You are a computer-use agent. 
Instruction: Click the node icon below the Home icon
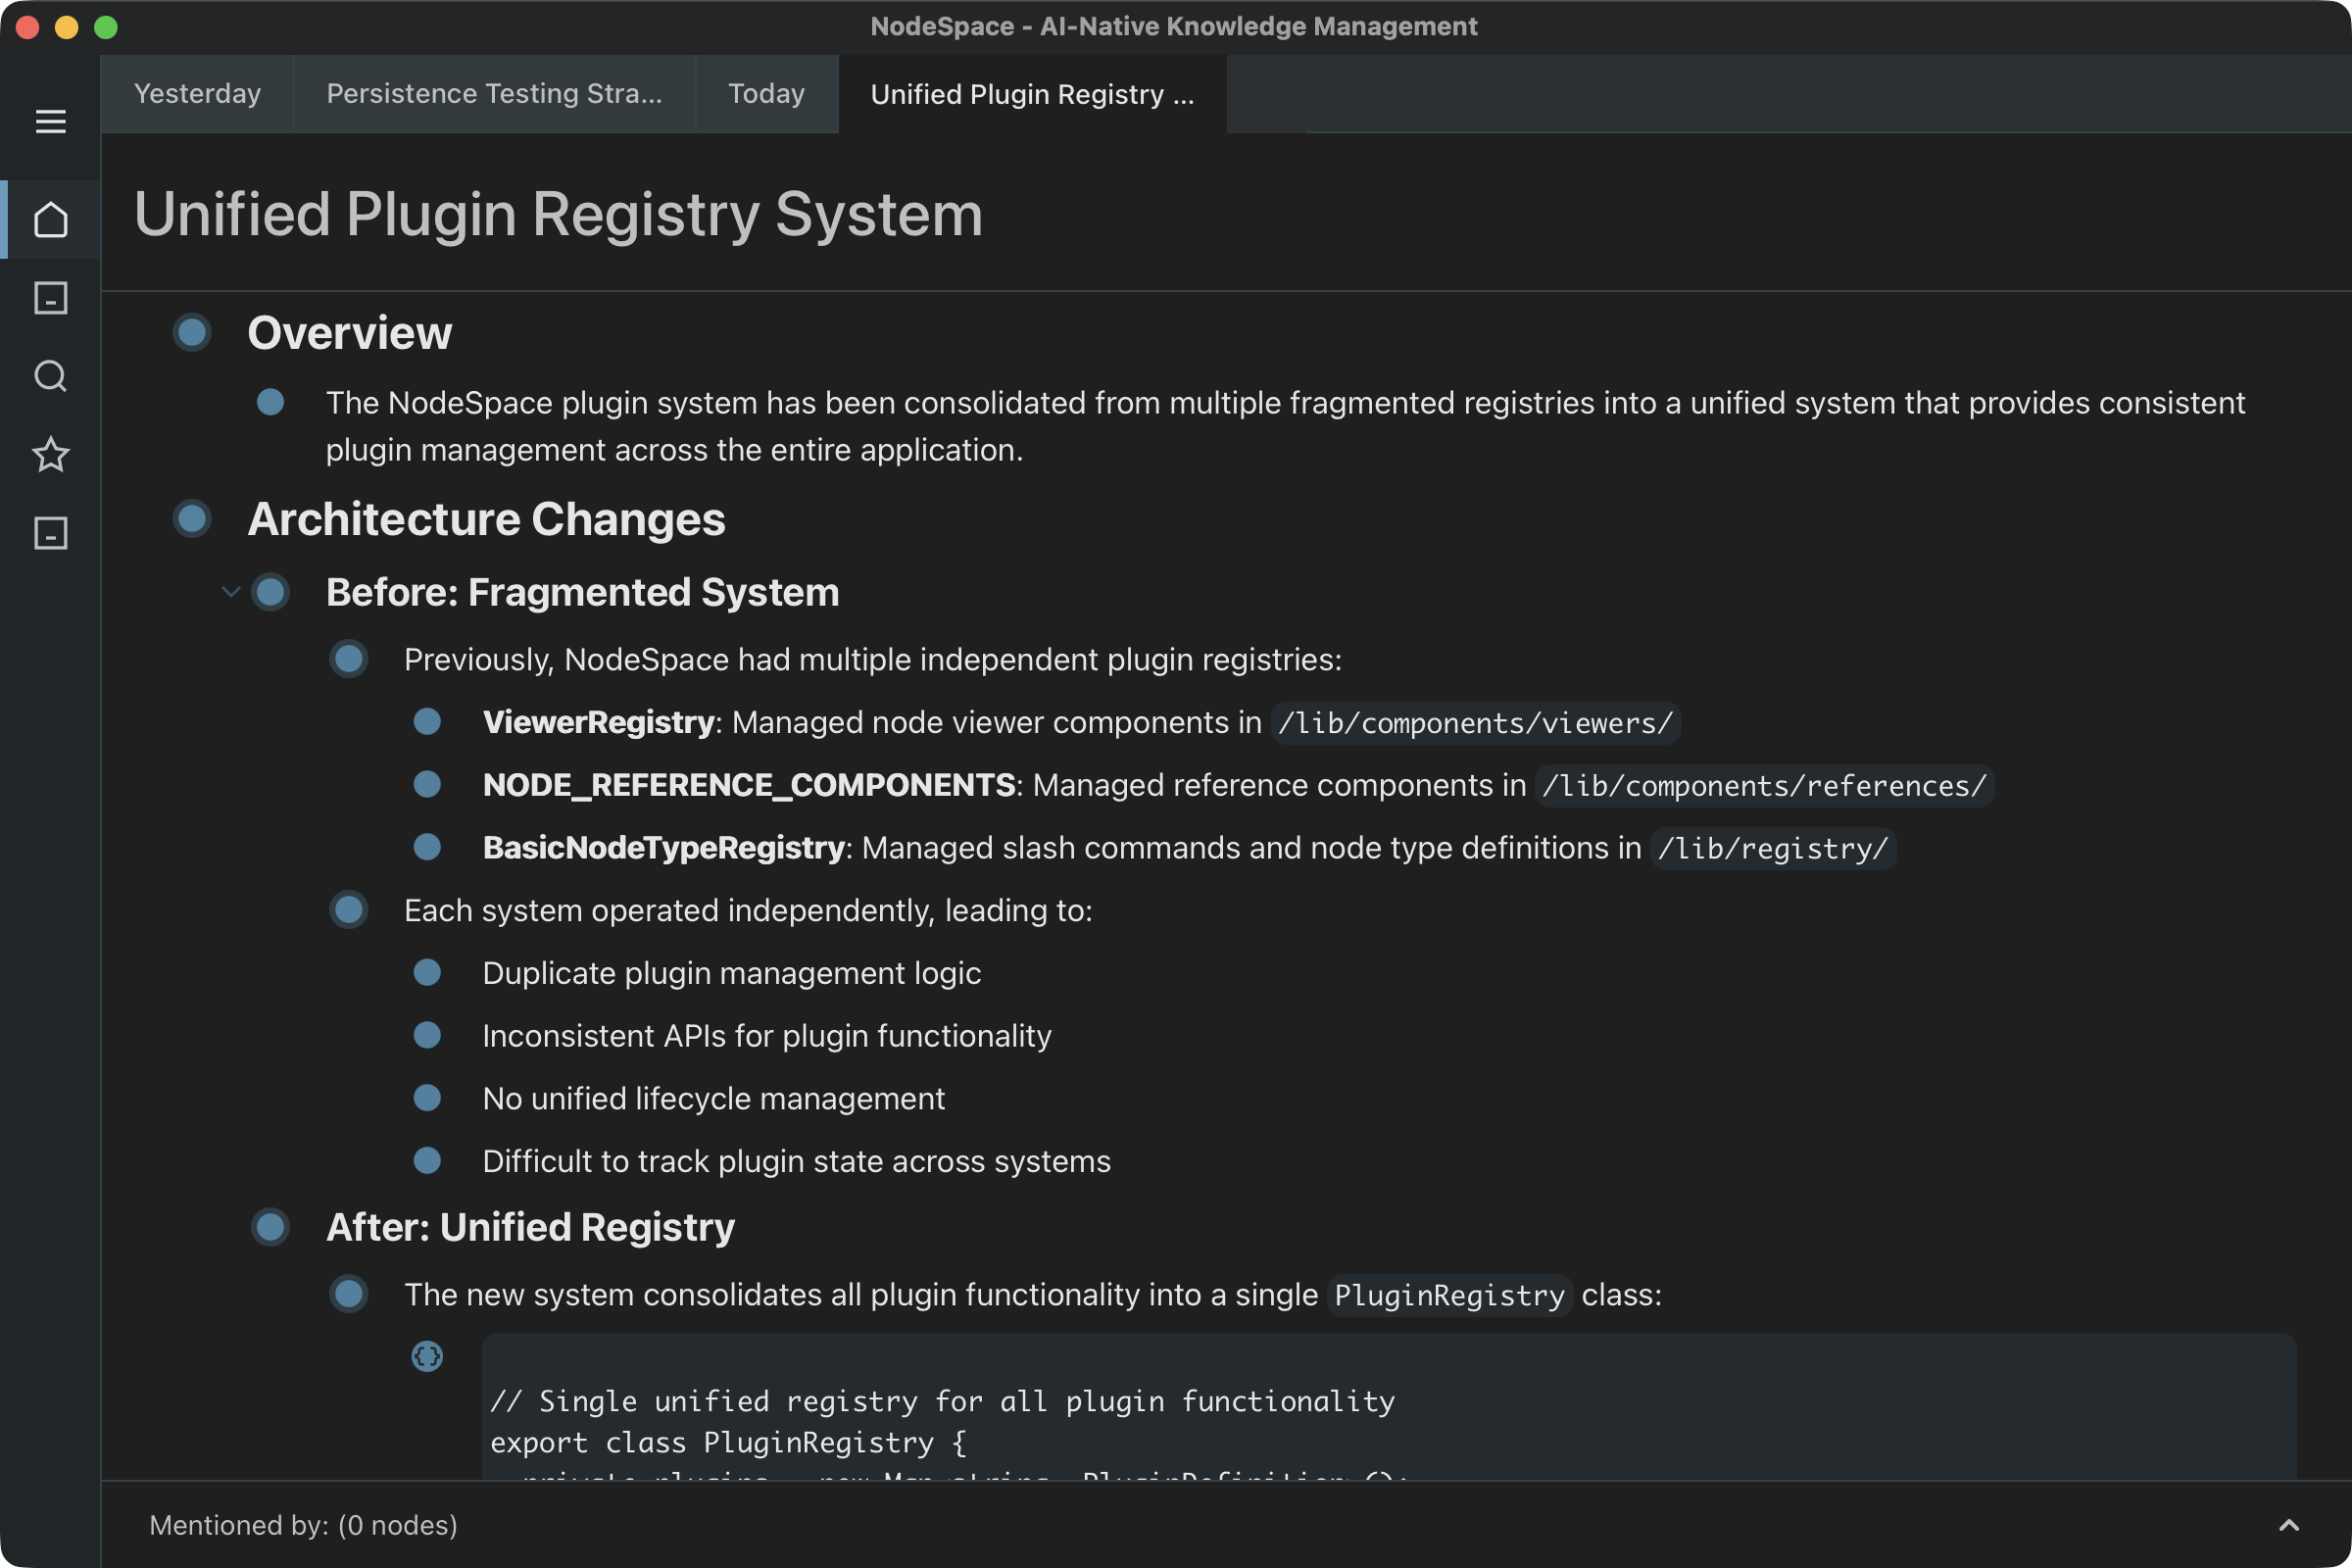coord(50,298)
